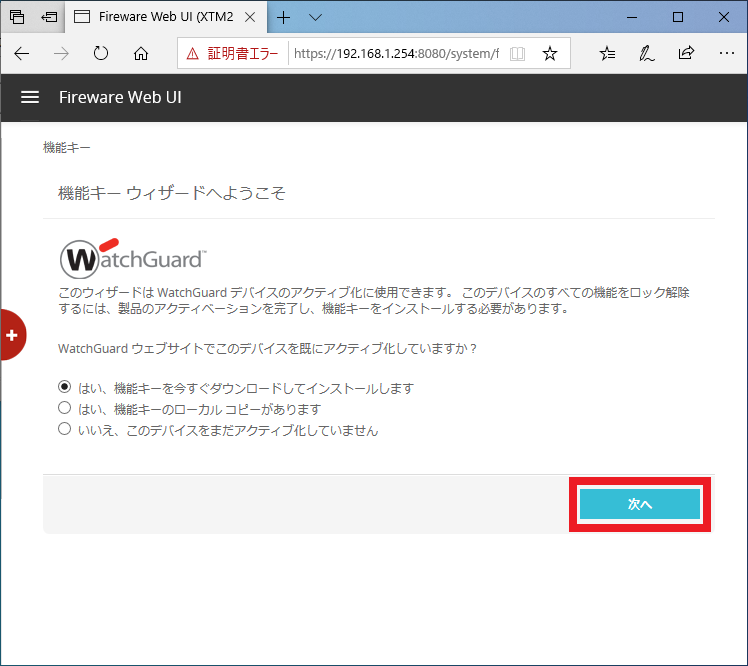Viewport: 748px width, 666px height.
Task: Click the 機能キー ウィザードへようこそ heading
Action: [x=172, y=193]
